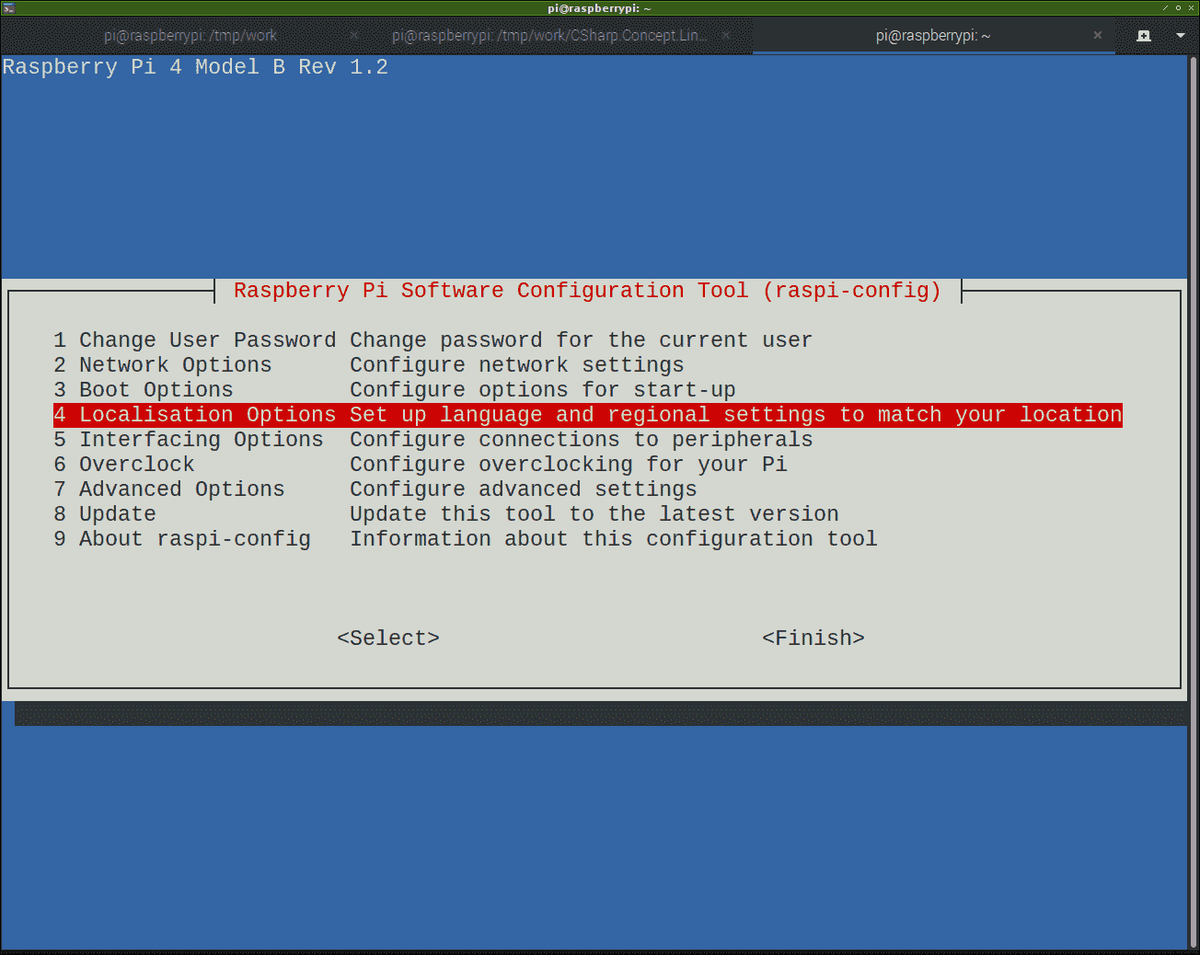The image size is (1200, 955).
Task: Activate the <Select> button
Action: tap(388, 638)
